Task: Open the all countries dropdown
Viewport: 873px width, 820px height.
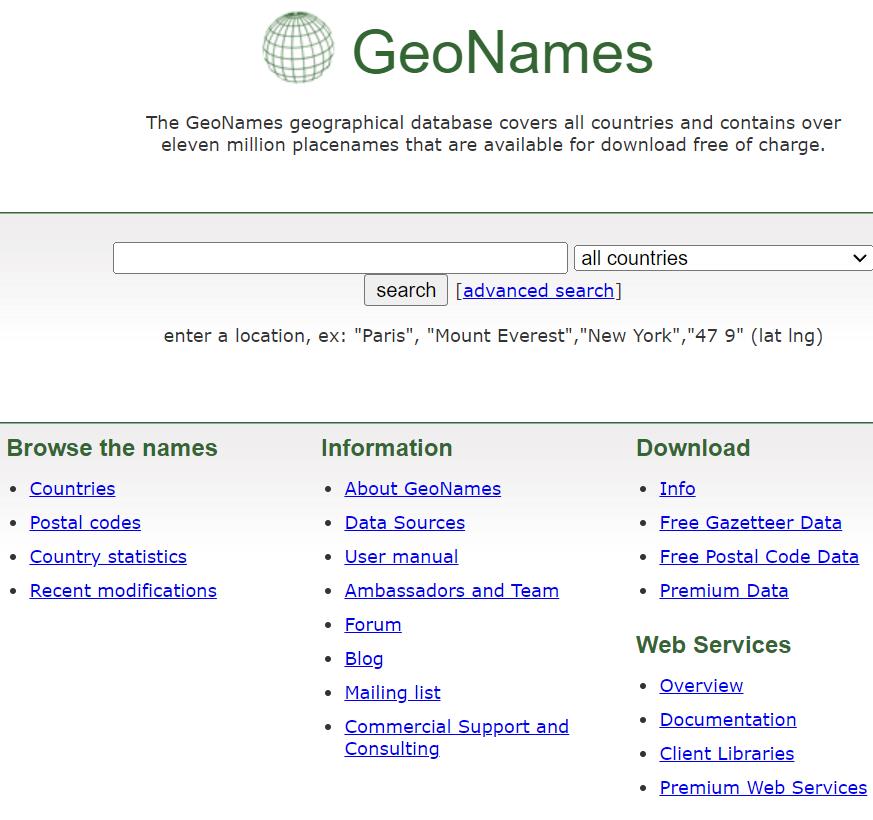Action: click(x=723, y=258)
